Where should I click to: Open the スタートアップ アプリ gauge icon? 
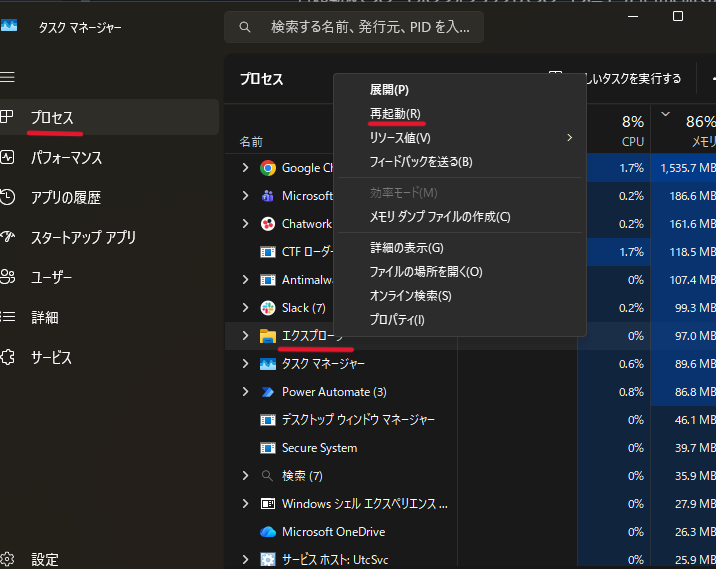[x=7, y=237]
